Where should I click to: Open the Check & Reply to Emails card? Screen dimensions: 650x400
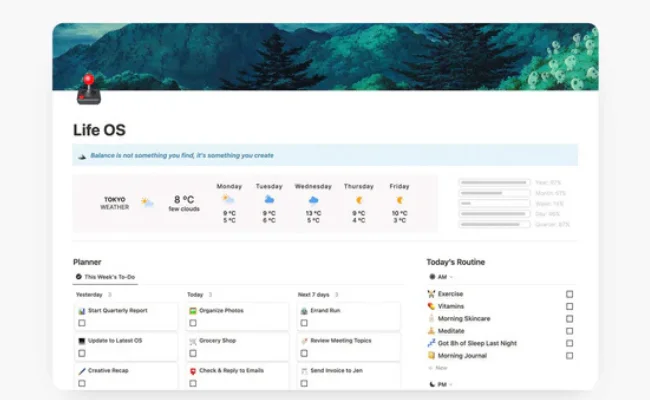pyautogui.click(x=237, y=376)
